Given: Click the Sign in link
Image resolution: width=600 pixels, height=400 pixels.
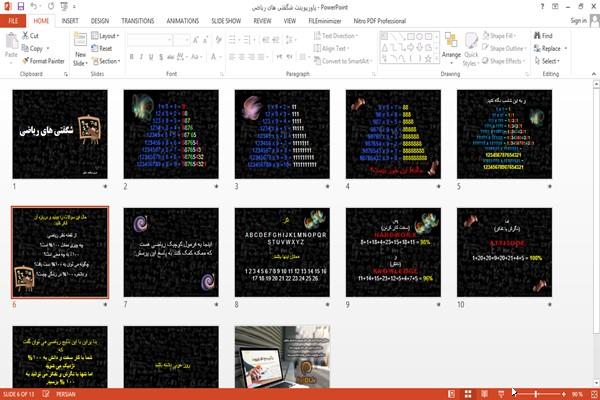Looking at the screenshot, I should coord(578,21).
